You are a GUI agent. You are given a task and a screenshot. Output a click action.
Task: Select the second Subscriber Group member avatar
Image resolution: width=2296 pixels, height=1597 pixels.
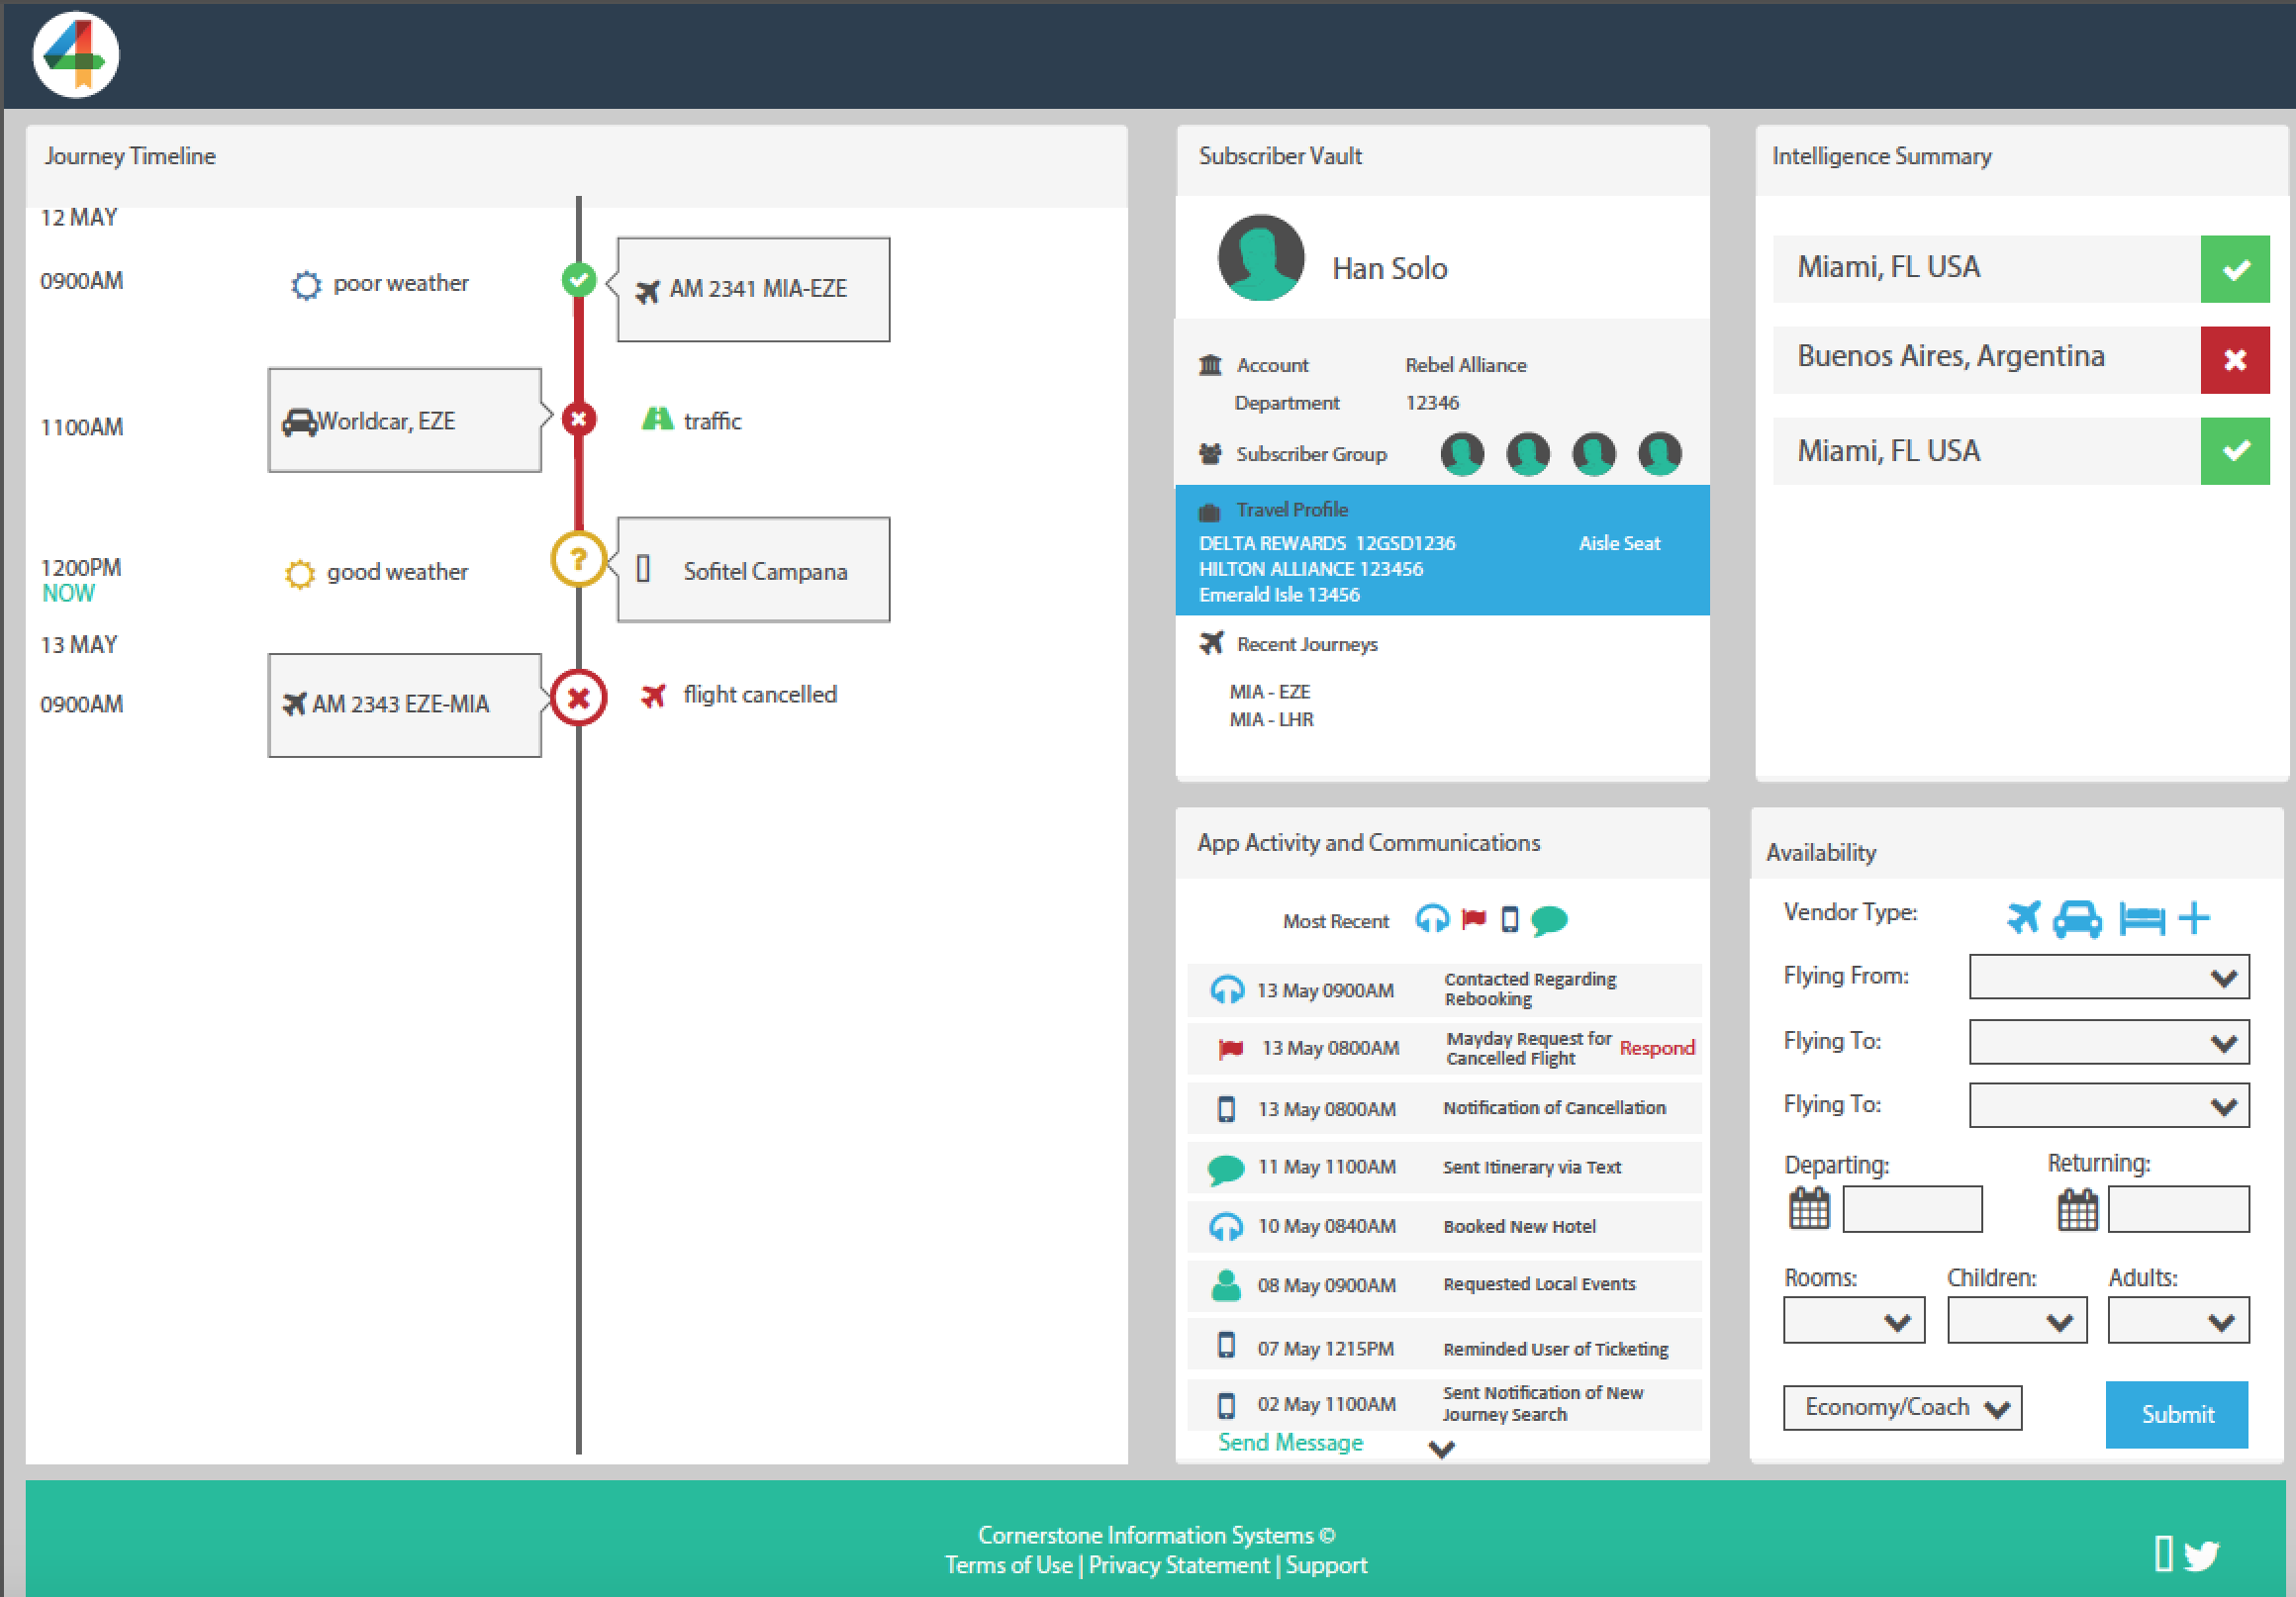[1528, 454]
